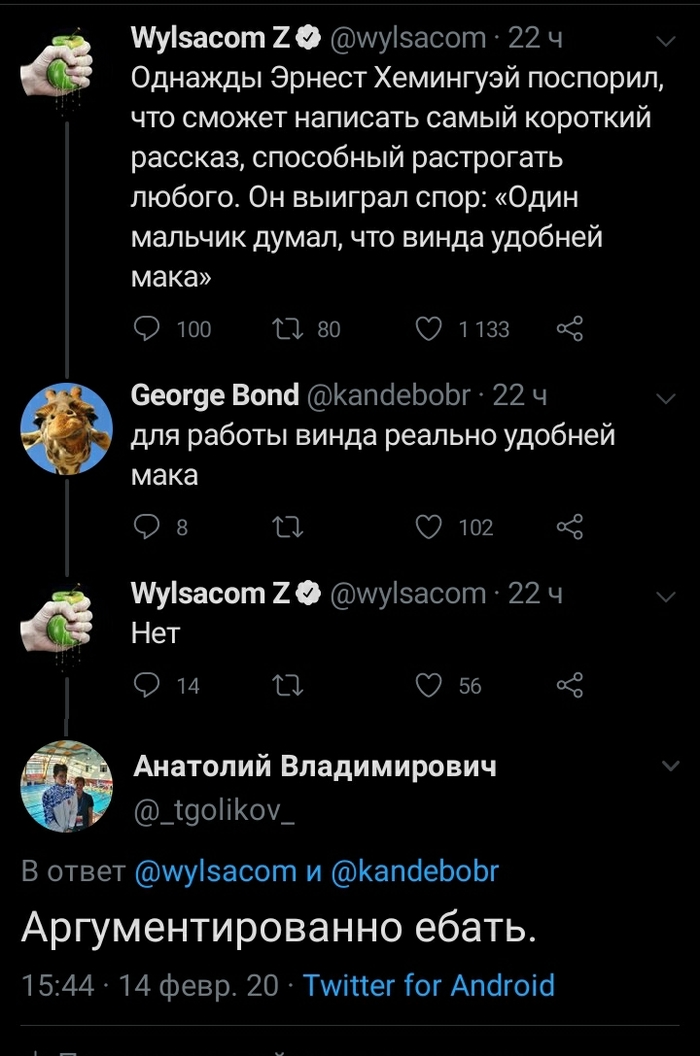Expand options menu for George Bond's tweet
The height and width of the screenshot is (1056, 700).
(666, 399)
